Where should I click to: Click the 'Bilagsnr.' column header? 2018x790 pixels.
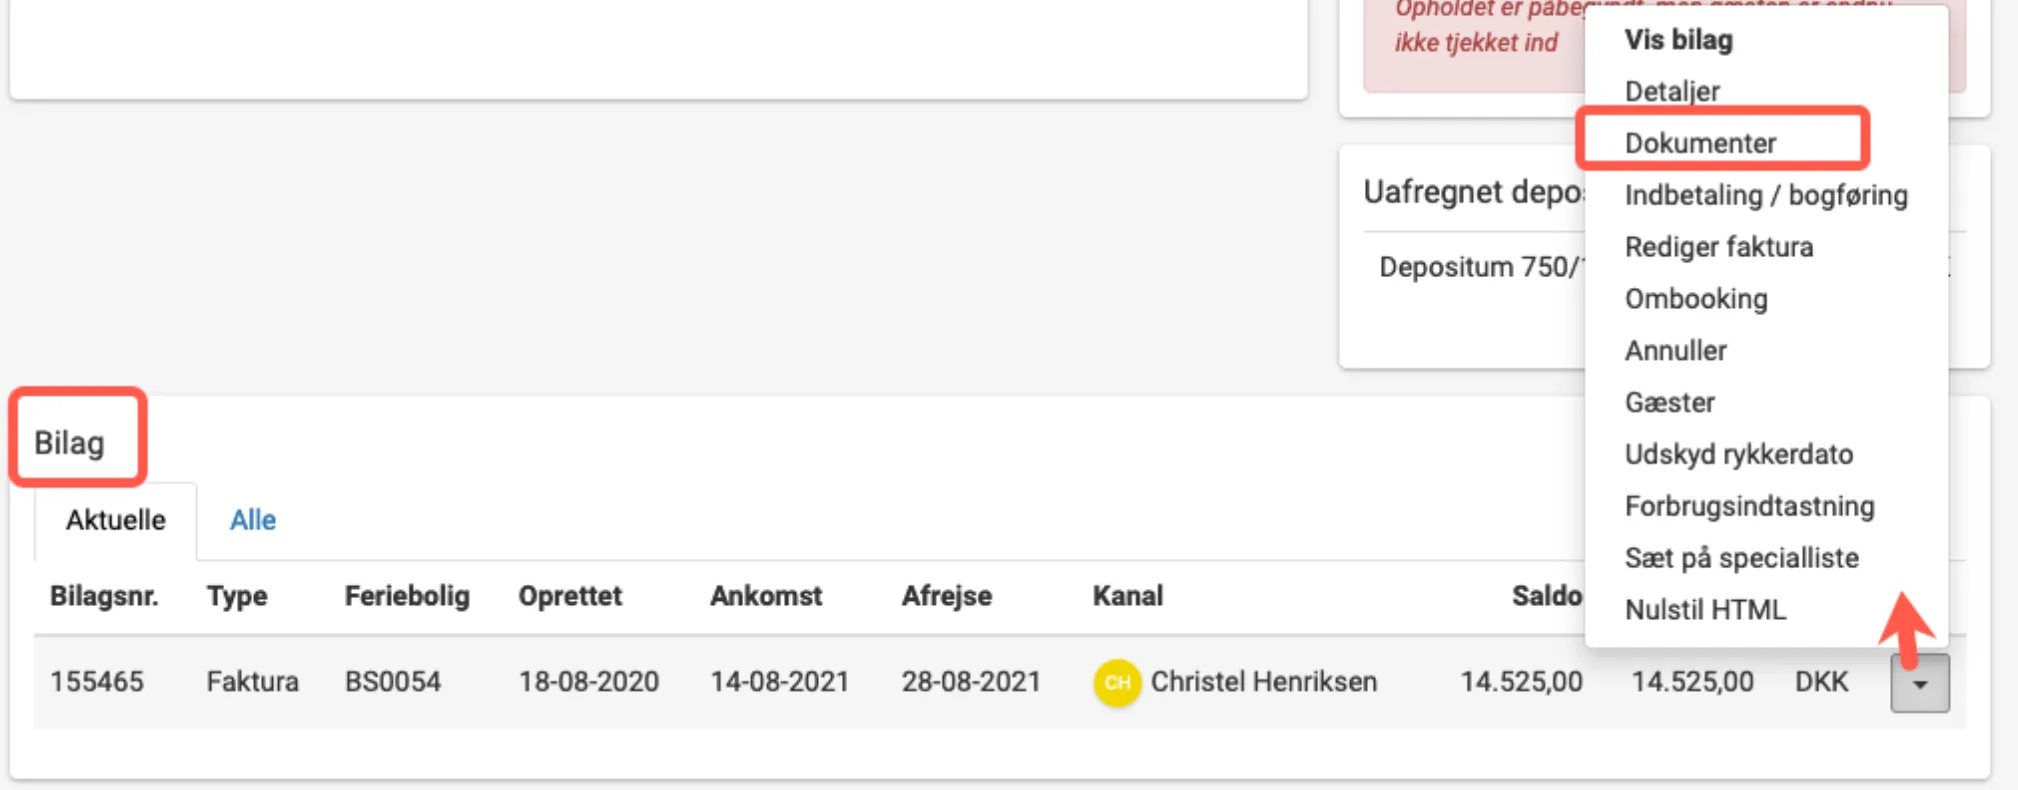[x=105, y=596]
